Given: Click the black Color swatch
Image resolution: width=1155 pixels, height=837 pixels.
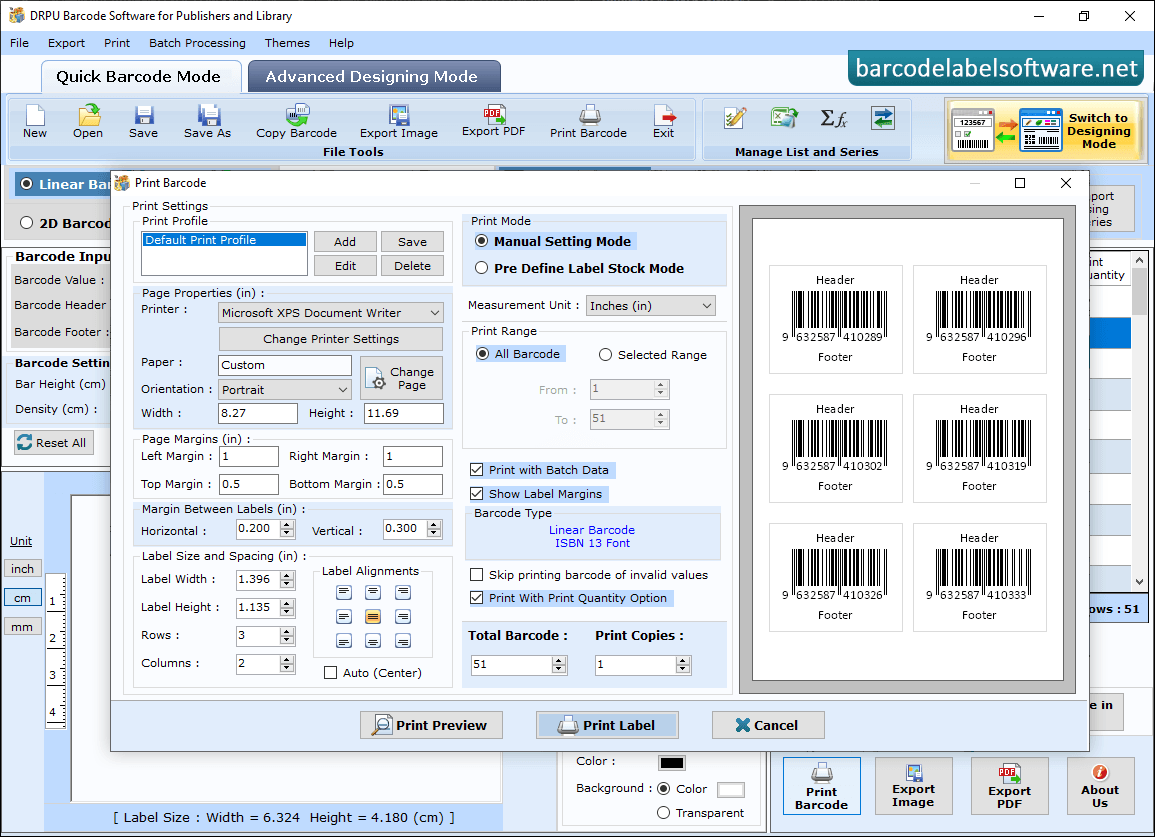Looking at the screenshot, I should (x=672, y=763).
